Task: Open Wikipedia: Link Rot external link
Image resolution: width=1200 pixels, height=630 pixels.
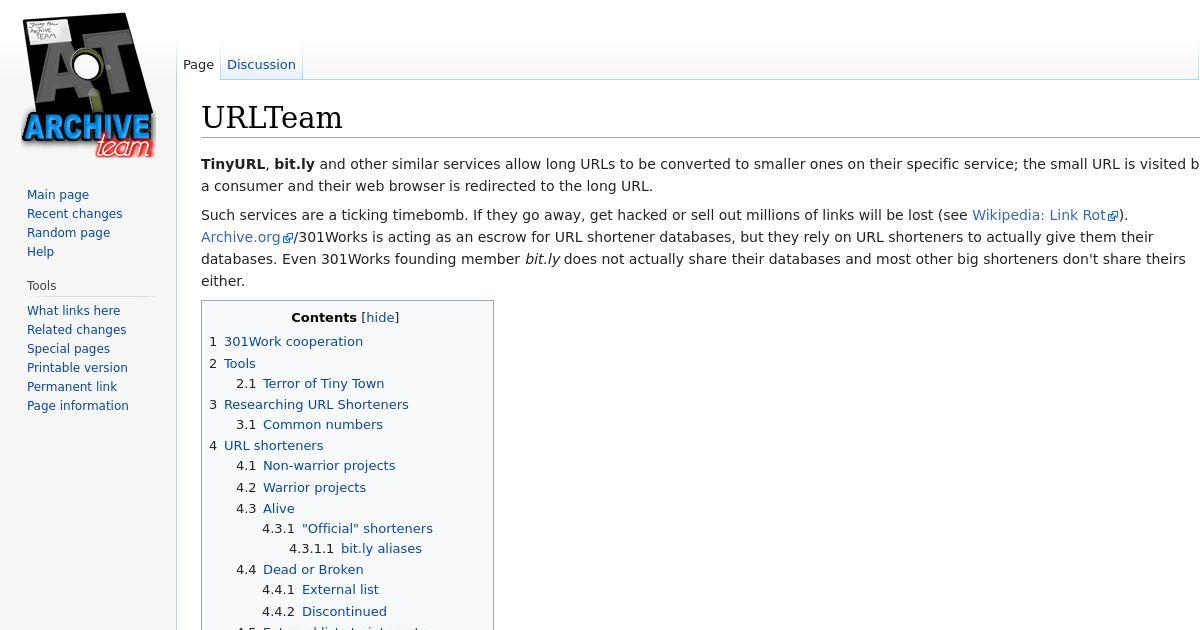Action: pyautogui.click(x=1045, y=215)
